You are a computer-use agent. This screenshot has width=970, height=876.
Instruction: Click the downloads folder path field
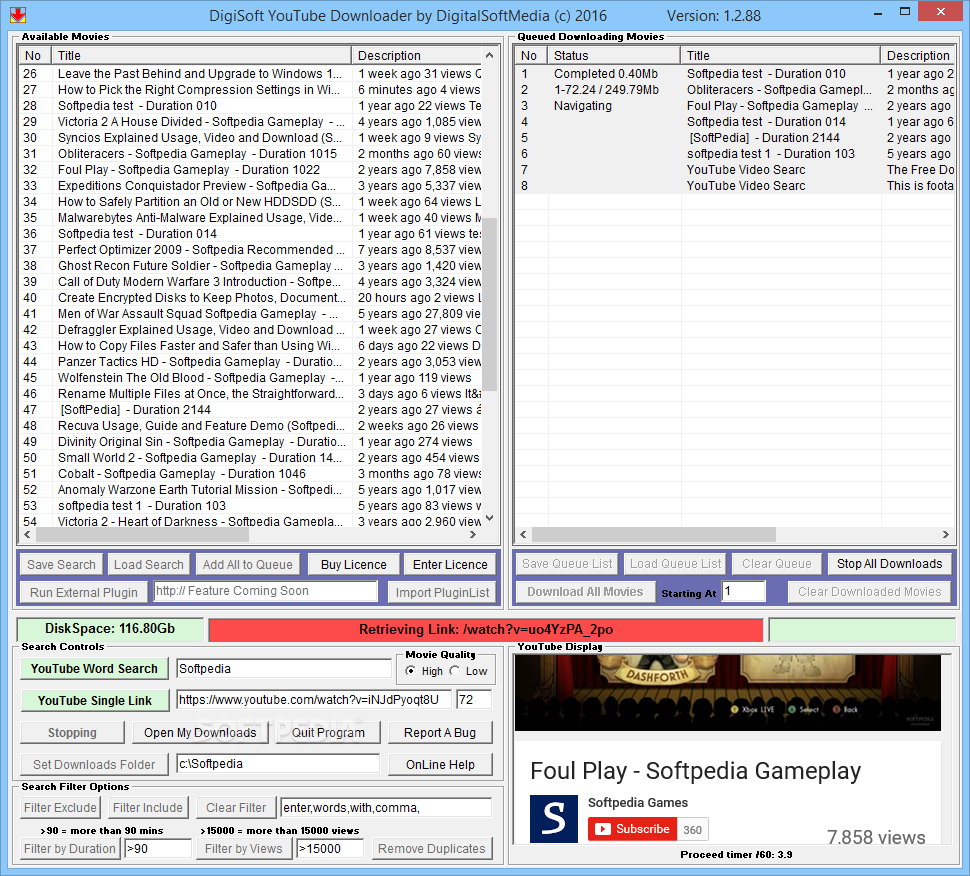pos(278,763)
